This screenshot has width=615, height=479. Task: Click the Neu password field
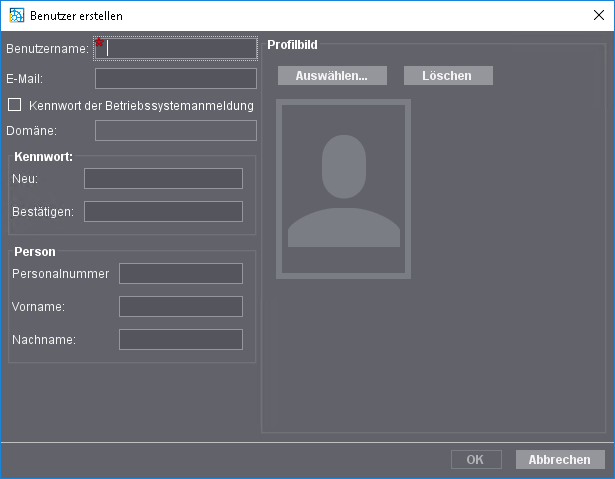163,179
